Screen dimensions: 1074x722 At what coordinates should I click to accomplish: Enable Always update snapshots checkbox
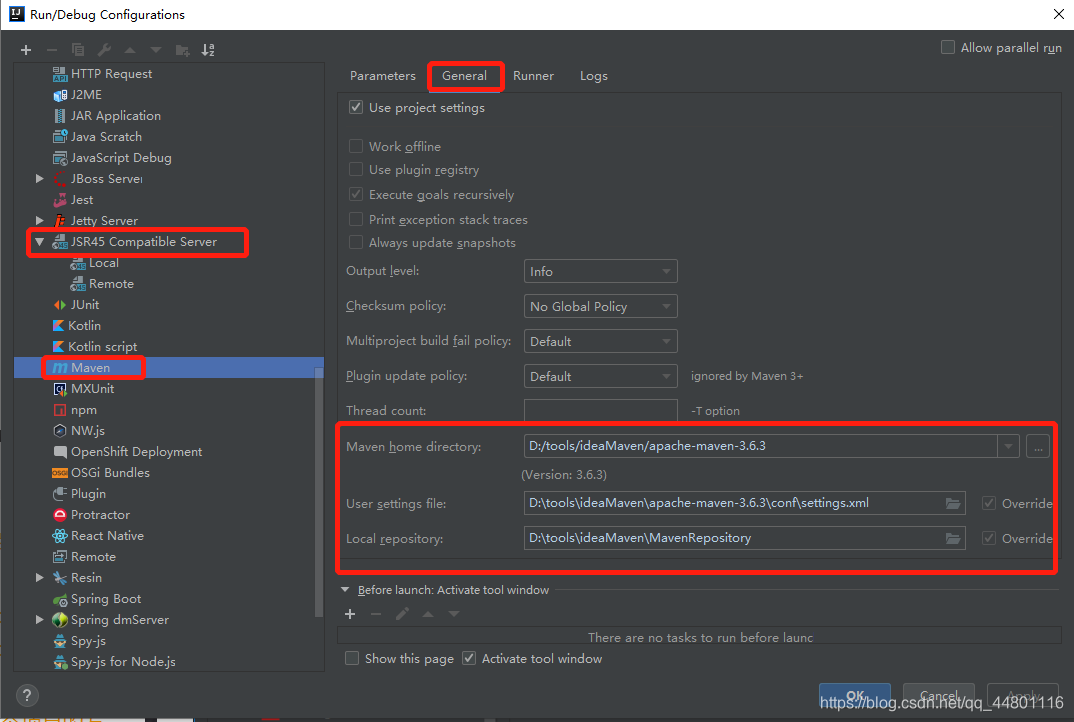(355, 242)
